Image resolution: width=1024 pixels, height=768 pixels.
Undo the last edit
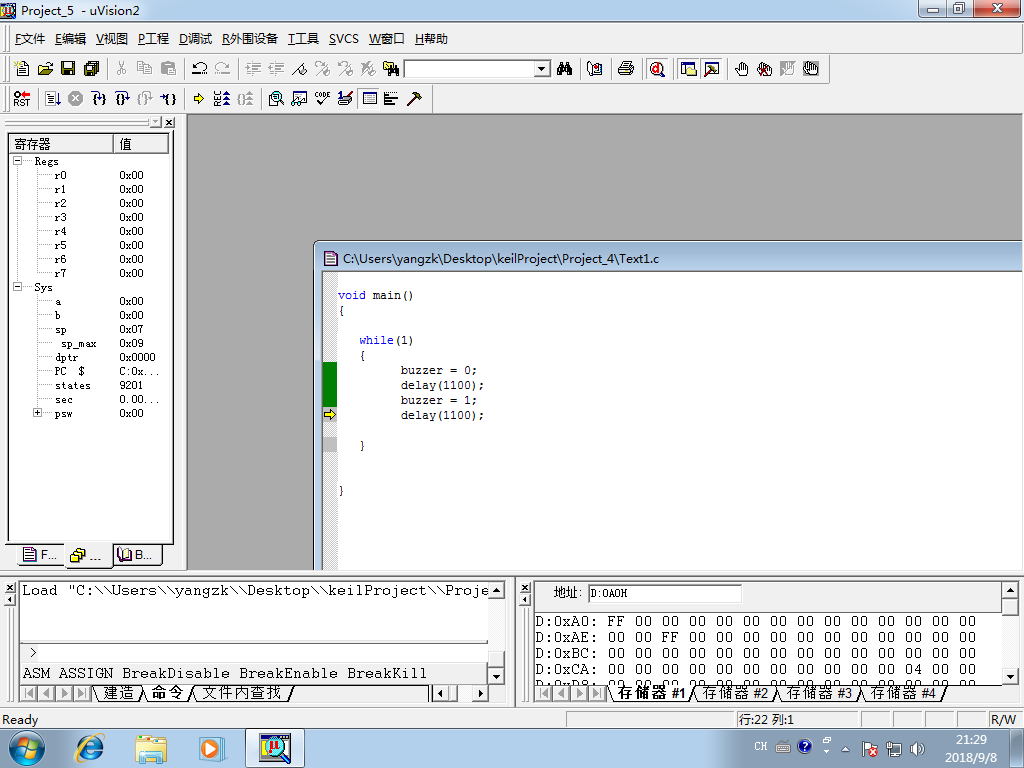(200, 69)
